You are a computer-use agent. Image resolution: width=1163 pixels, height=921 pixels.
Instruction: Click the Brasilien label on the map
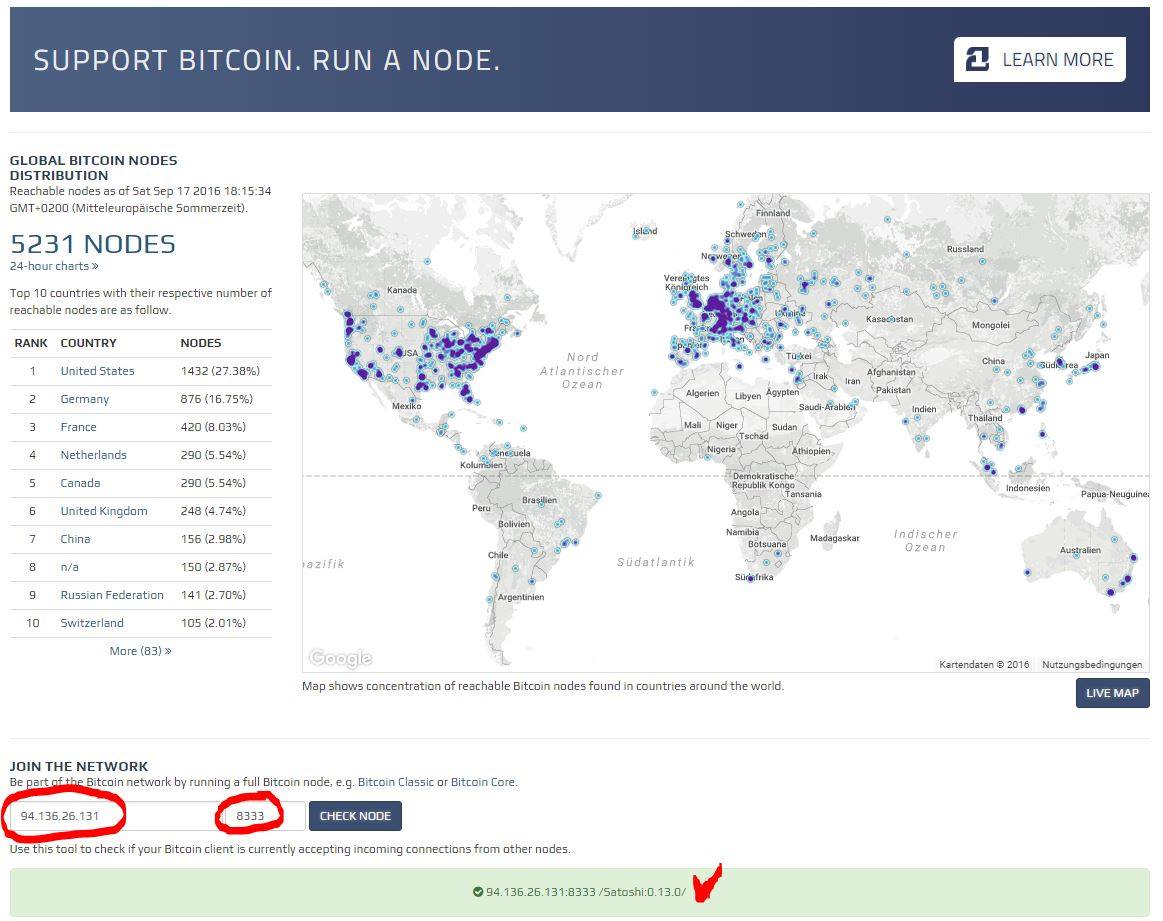tap(539, 501)
